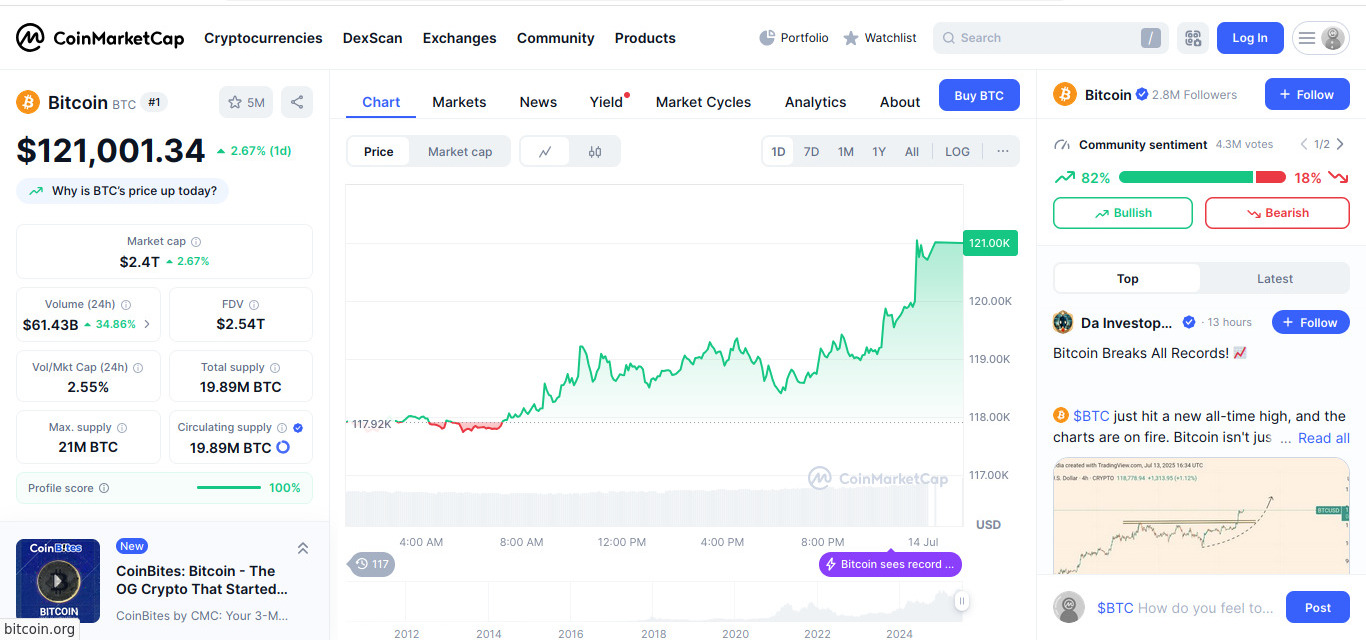The height and width of the screenshot is (640, 1366).
Task: Toggle LOG scale on chart
Action: [x=957, y=152]
